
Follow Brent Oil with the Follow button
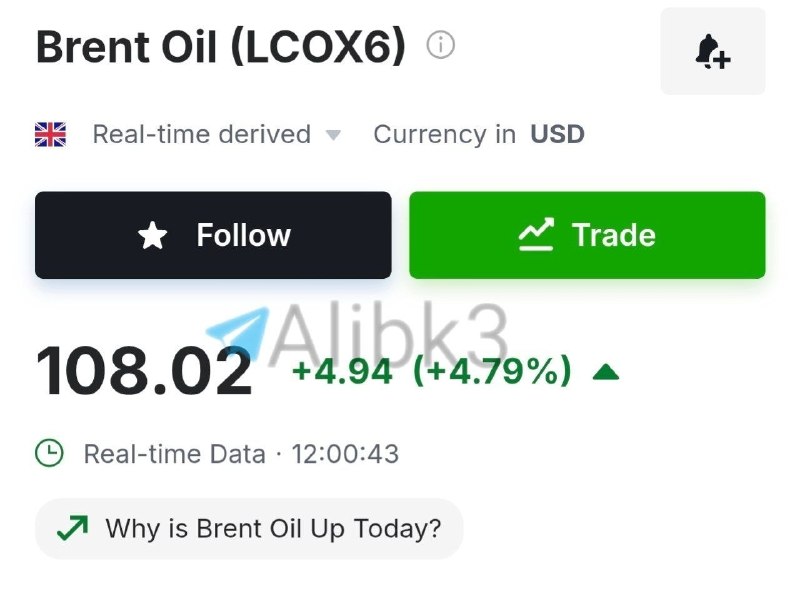(x=213, y=235)
